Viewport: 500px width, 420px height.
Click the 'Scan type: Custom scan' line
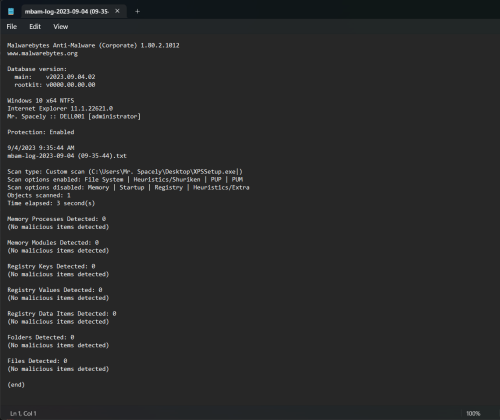coord(125,172)
